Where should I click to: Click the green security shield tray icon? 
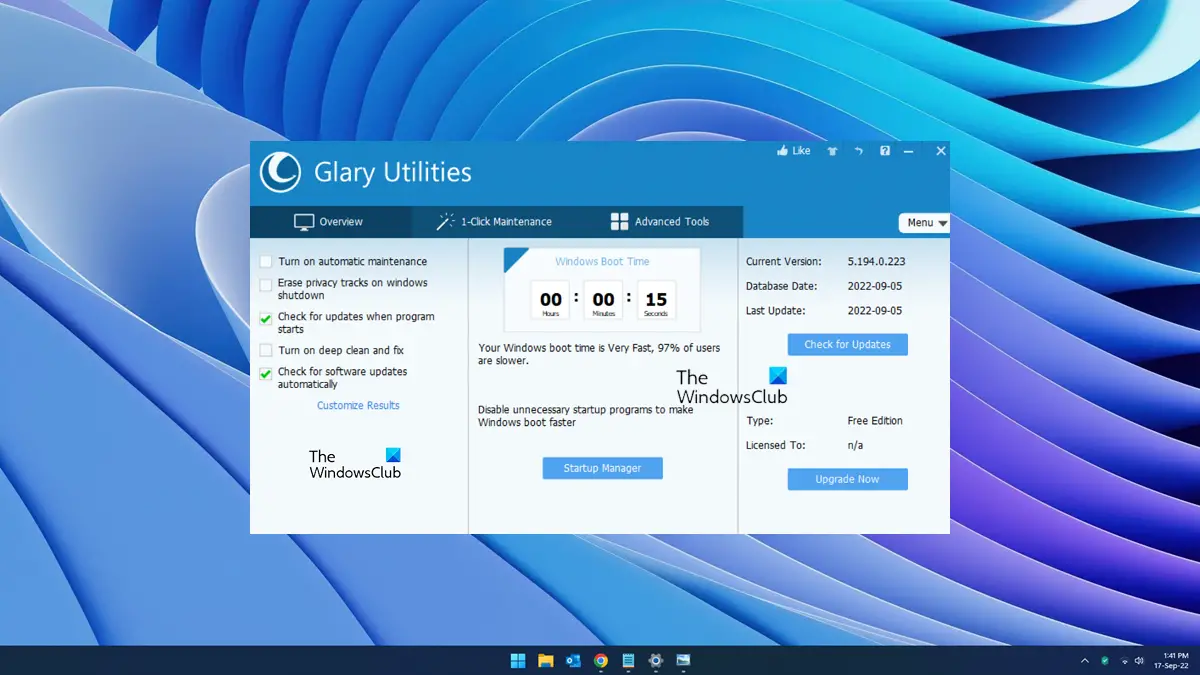tap(1105, 660)
